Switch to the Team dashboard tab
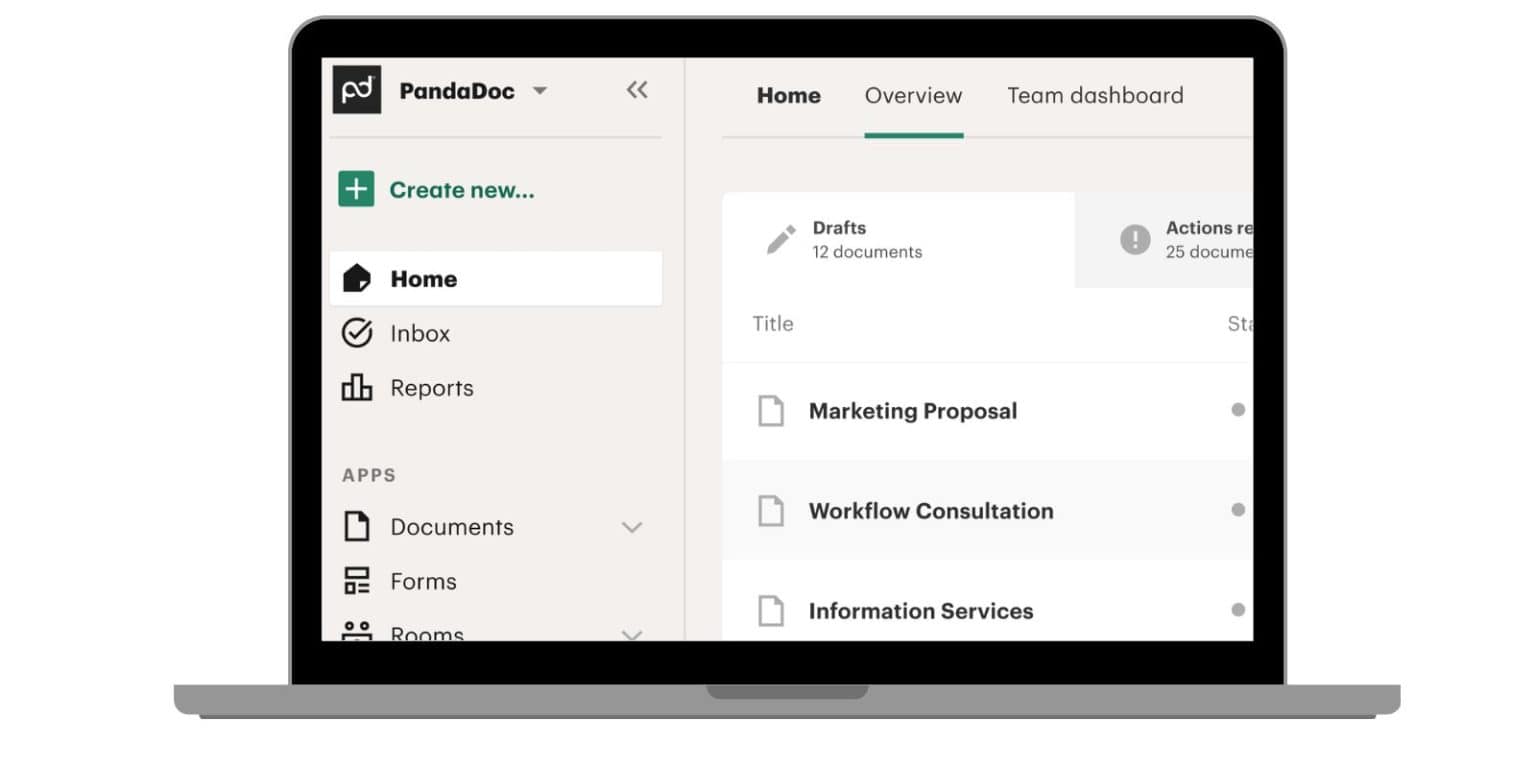The width and height of the screenshot is (1536, 768). pyautogui.click(x=1095, y=95)
